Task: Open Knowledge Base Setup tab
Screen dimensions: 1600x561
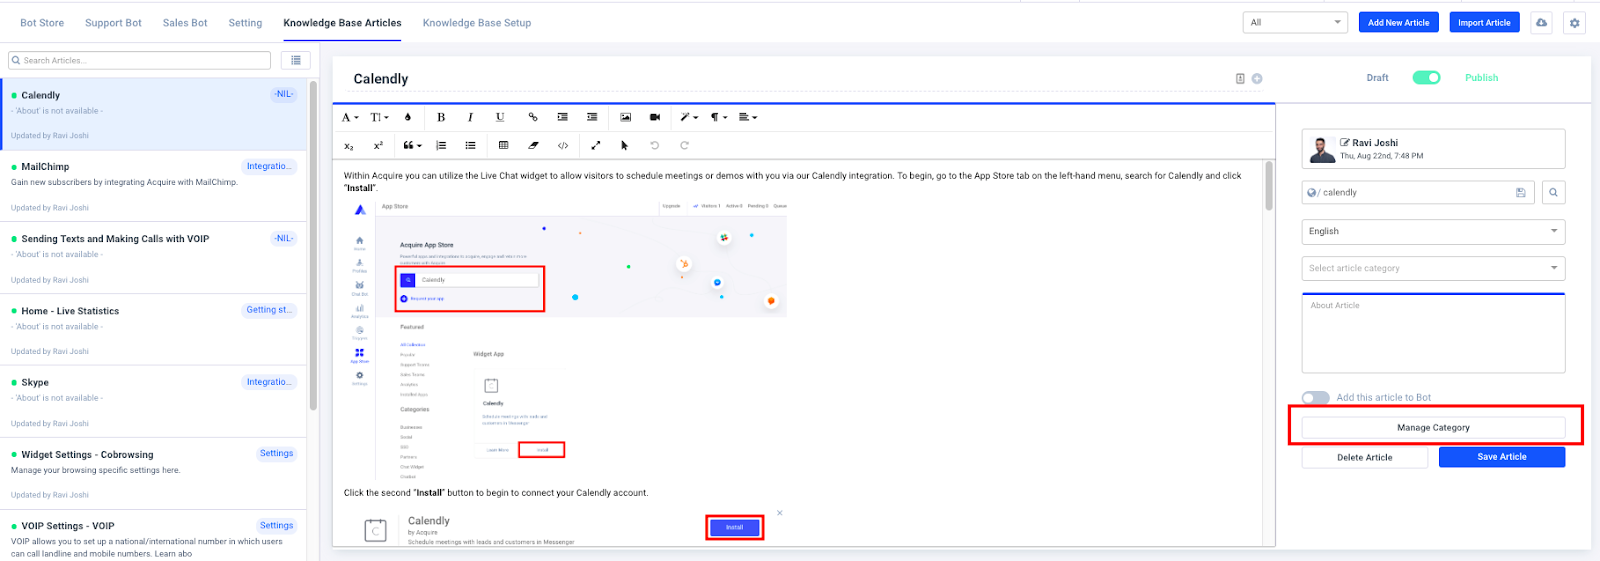Action: coord(477,23)
